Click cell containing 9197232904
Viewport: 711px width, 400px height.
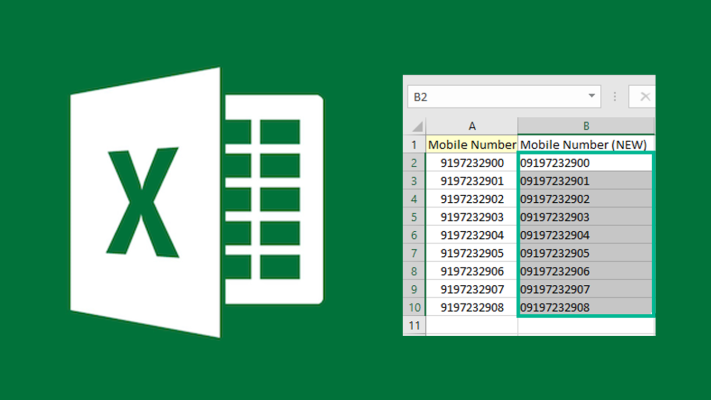(472, 235)
